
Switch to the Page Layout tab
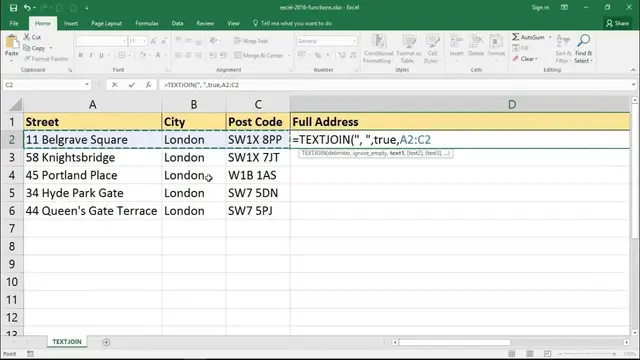pos(107,23)
